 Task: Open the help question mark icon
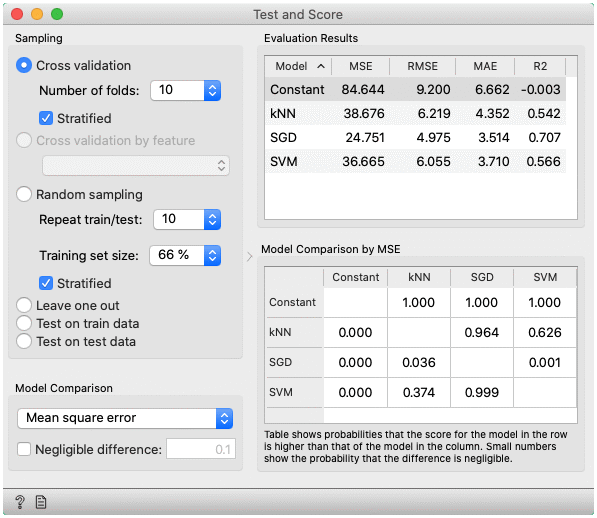(x=20, y=502)
